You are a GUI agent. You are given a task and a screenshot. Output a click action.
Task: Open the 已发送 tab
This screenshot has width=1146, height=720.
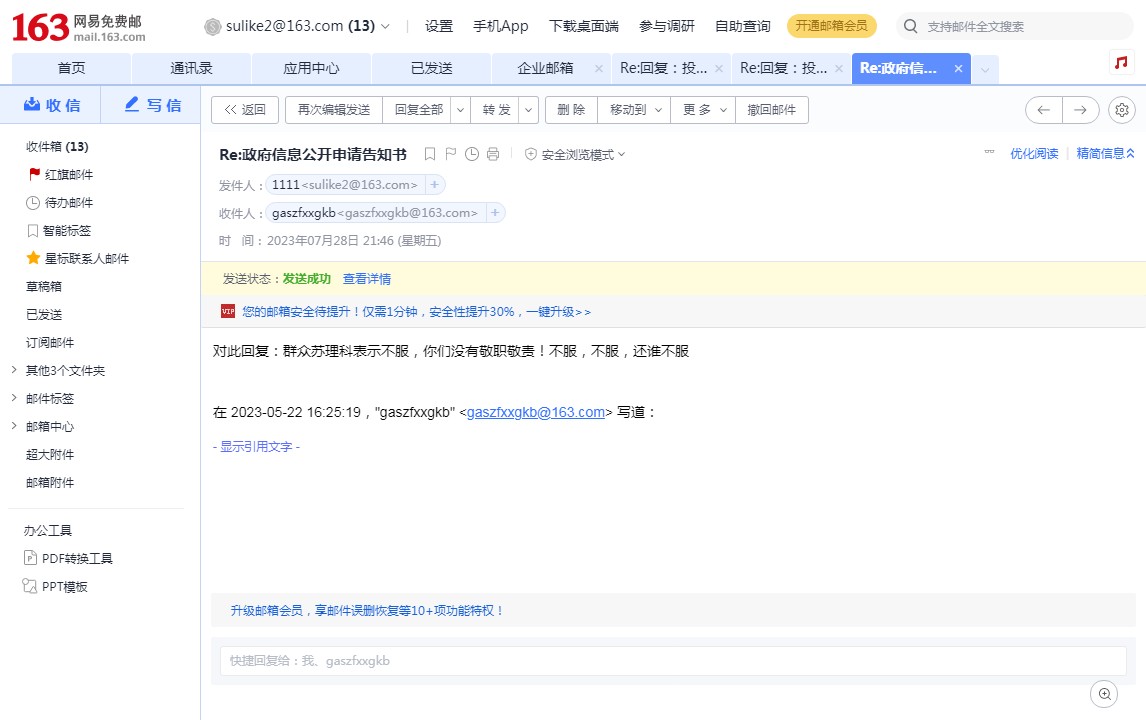coord(431,68)
